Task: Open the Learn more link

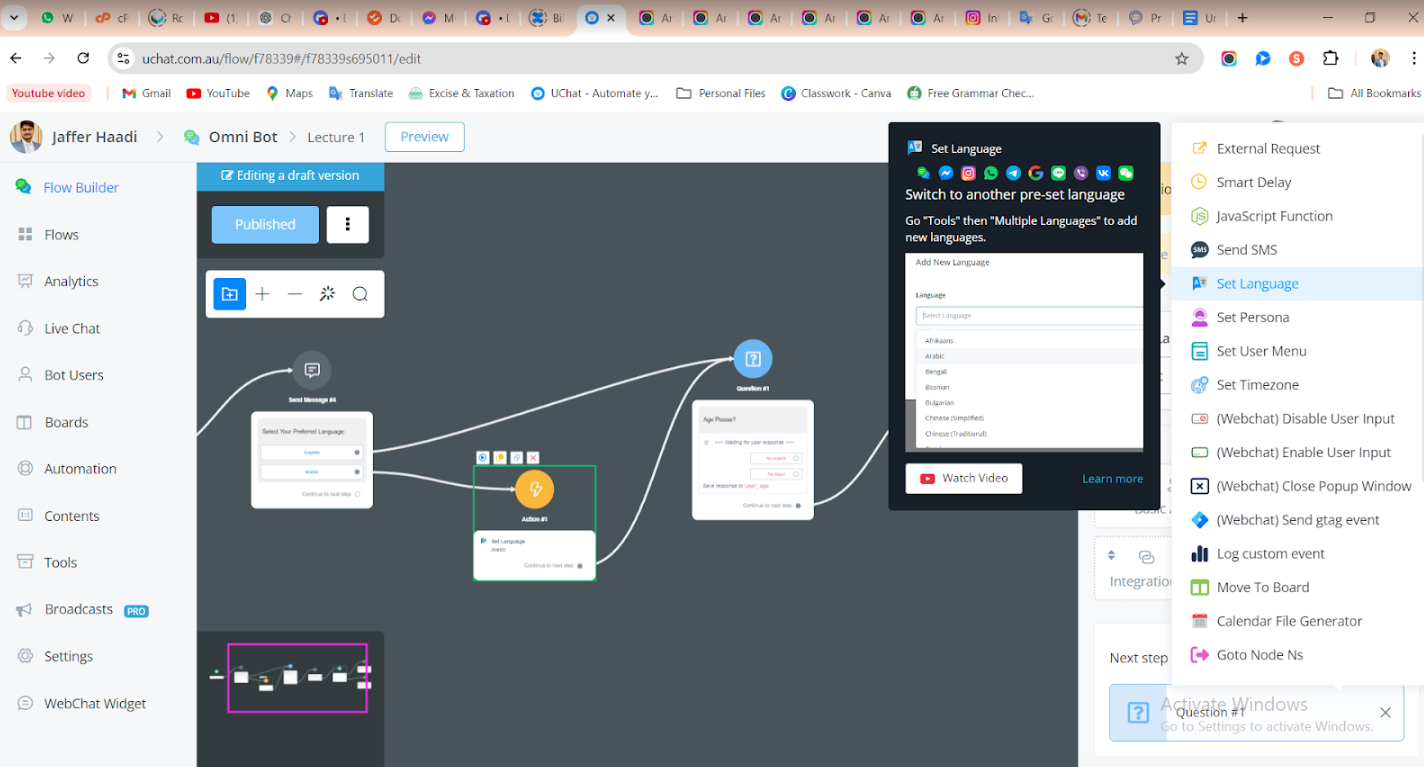Action: pyautogui.click(x=1112, y=479)
